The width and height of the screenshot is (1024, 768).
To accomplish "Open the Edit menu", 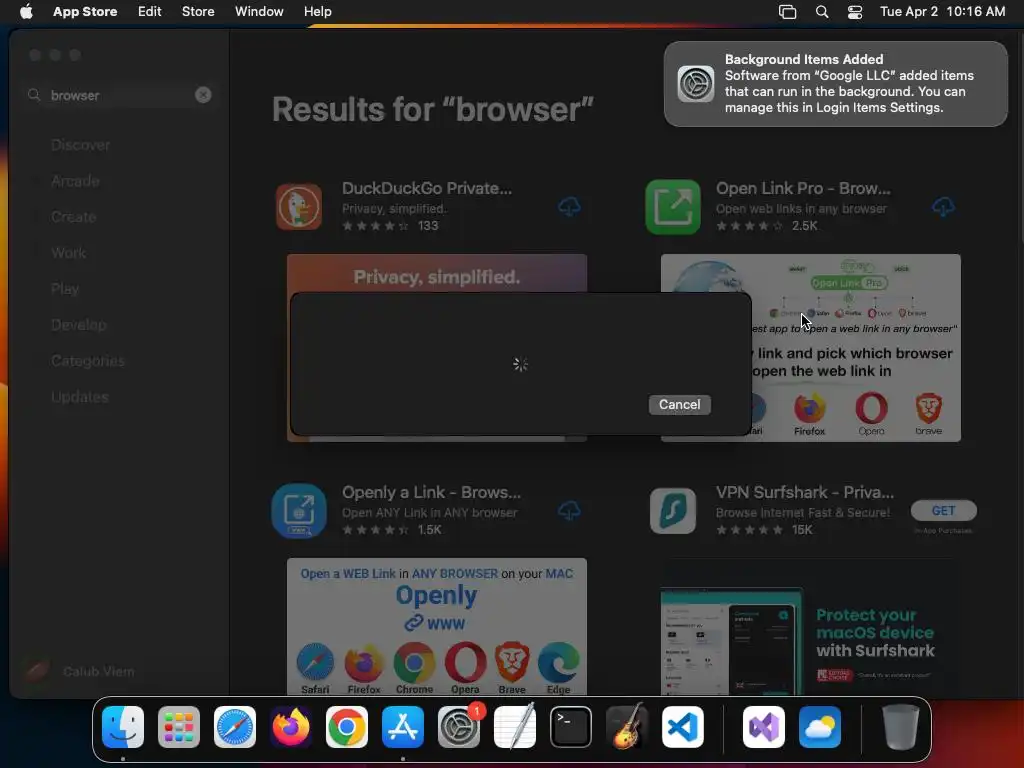I will [x=150, y=12].
